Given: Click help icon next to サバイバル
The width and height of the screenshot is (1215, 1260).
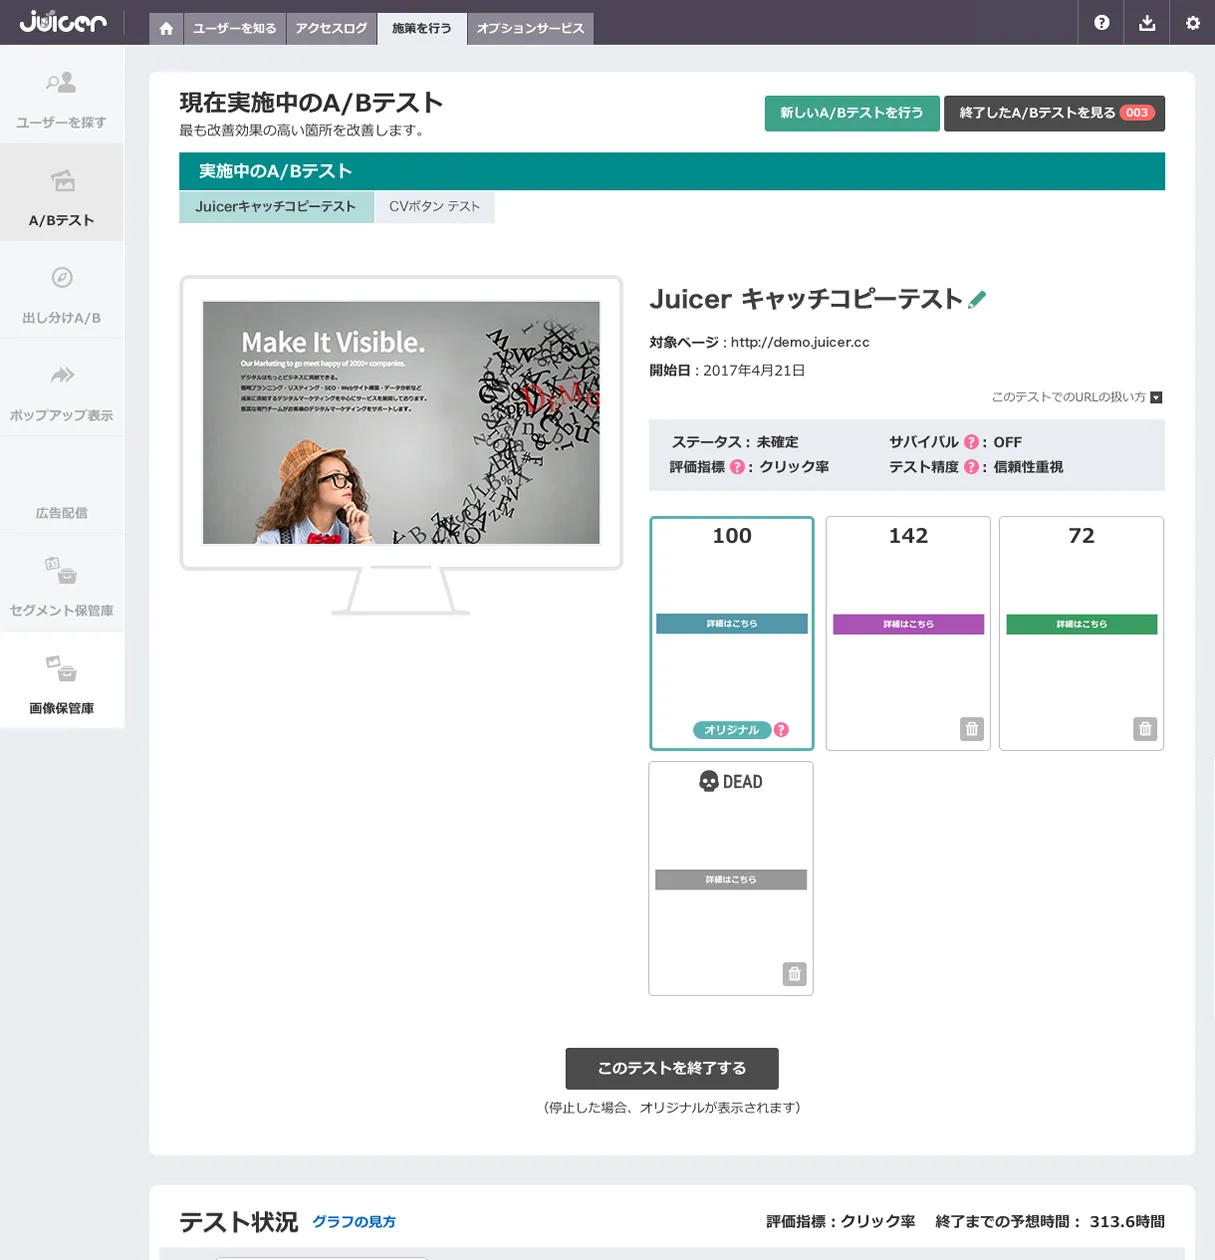Looking at the screenshot, I should [970, 442].
